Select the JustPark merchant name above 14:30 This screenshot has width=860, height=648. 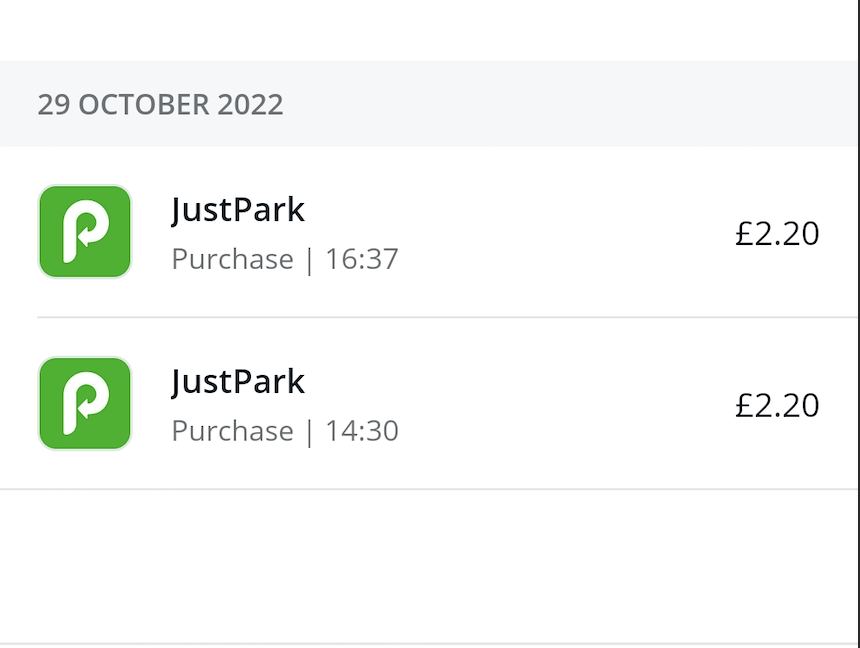tap(238, 382)
